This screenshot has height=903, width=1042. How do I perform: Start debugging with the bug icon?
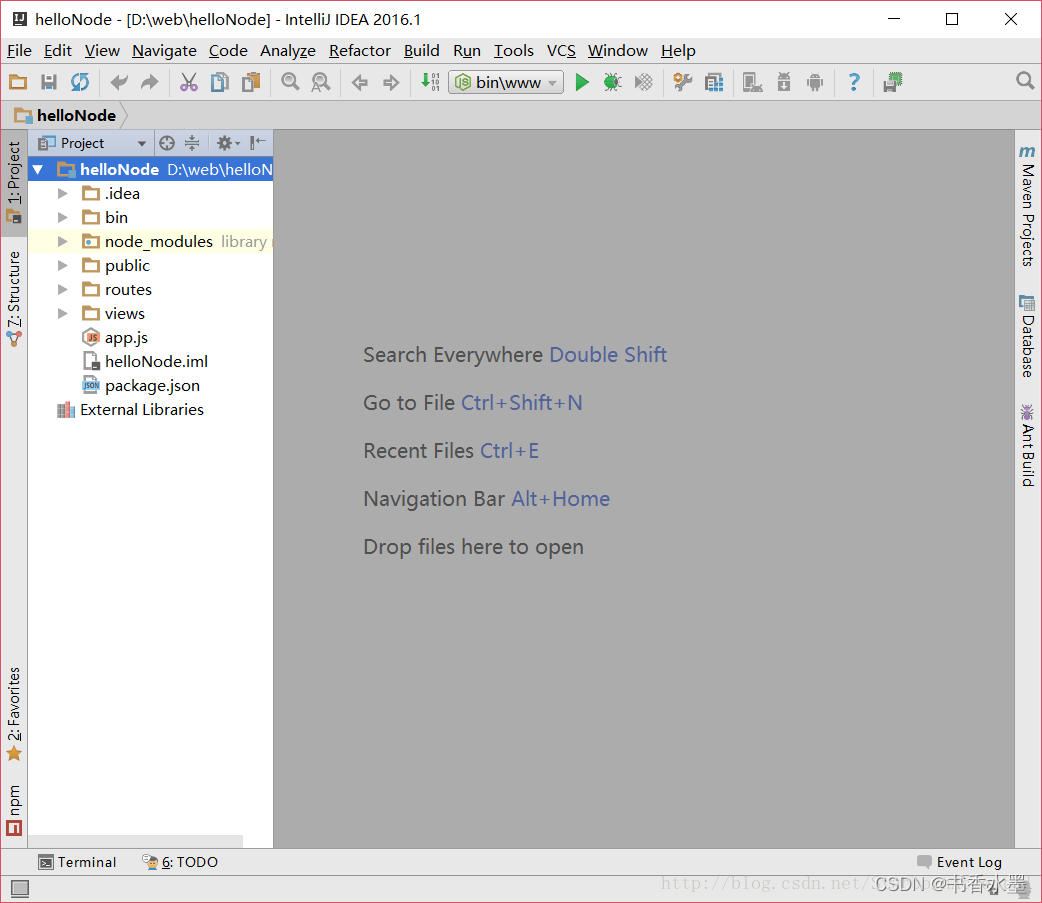coord(612,82)
